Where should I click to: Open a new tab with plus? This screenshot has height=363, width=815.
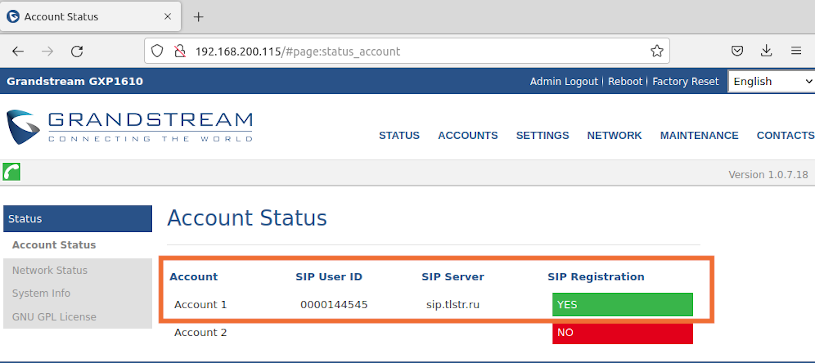pos(198,17)
